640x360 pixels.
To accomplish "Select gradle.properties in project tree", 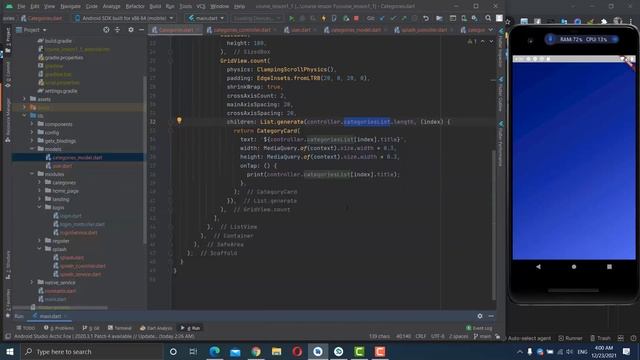I will tap(60, 58).
